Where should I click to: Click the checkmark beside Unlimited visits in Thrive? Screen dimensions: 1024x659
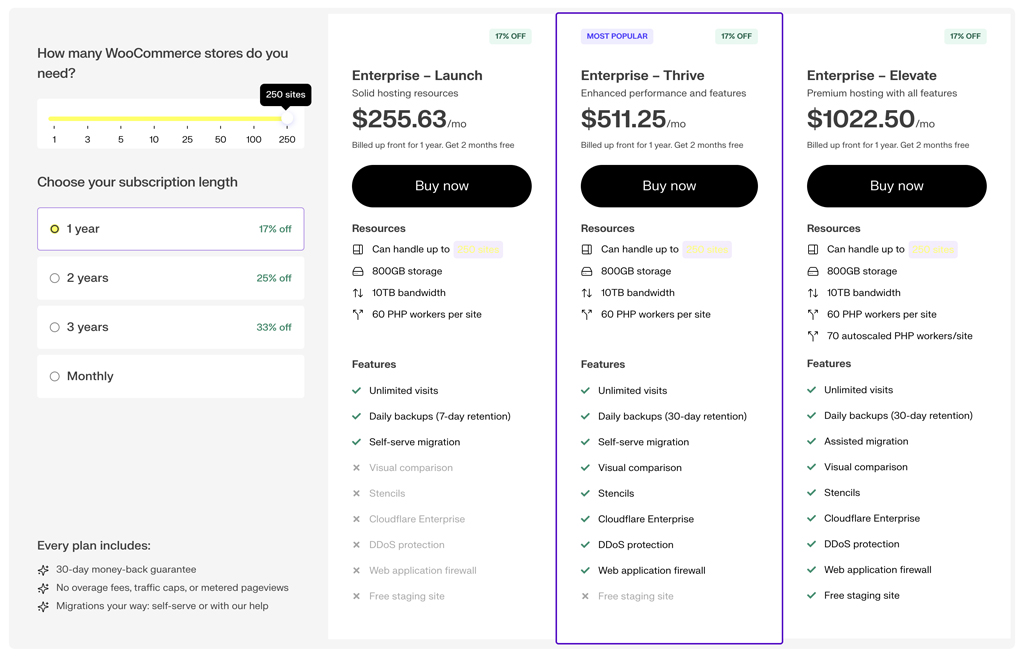[x=585, y=390]
